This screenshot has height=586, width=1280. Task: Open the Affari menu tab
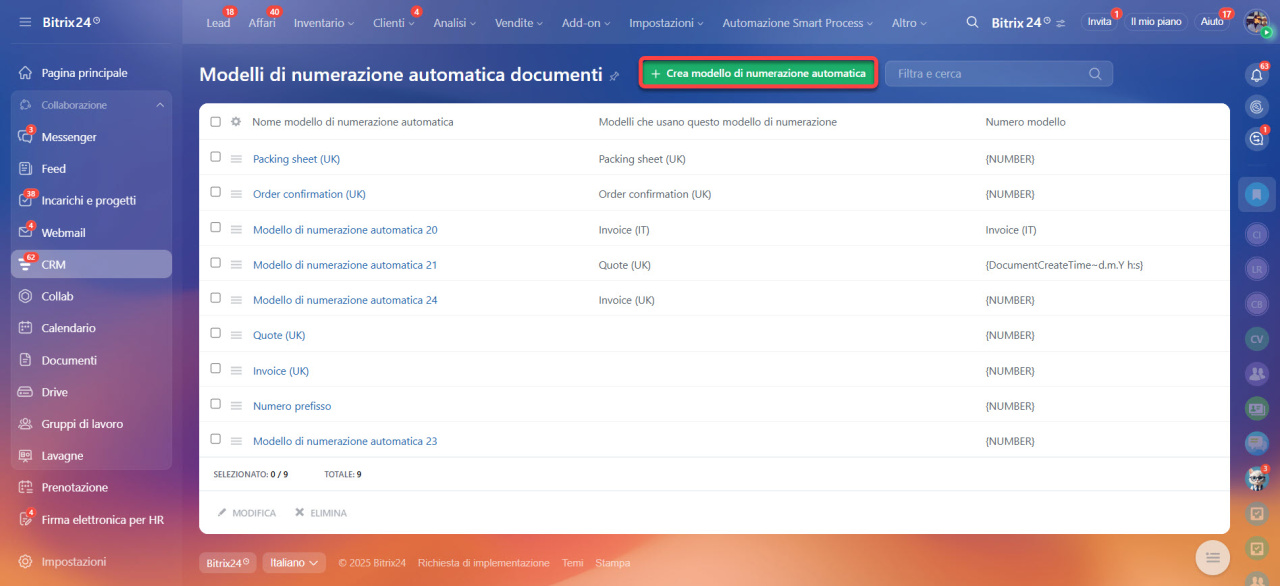click(x=262, y=23)
